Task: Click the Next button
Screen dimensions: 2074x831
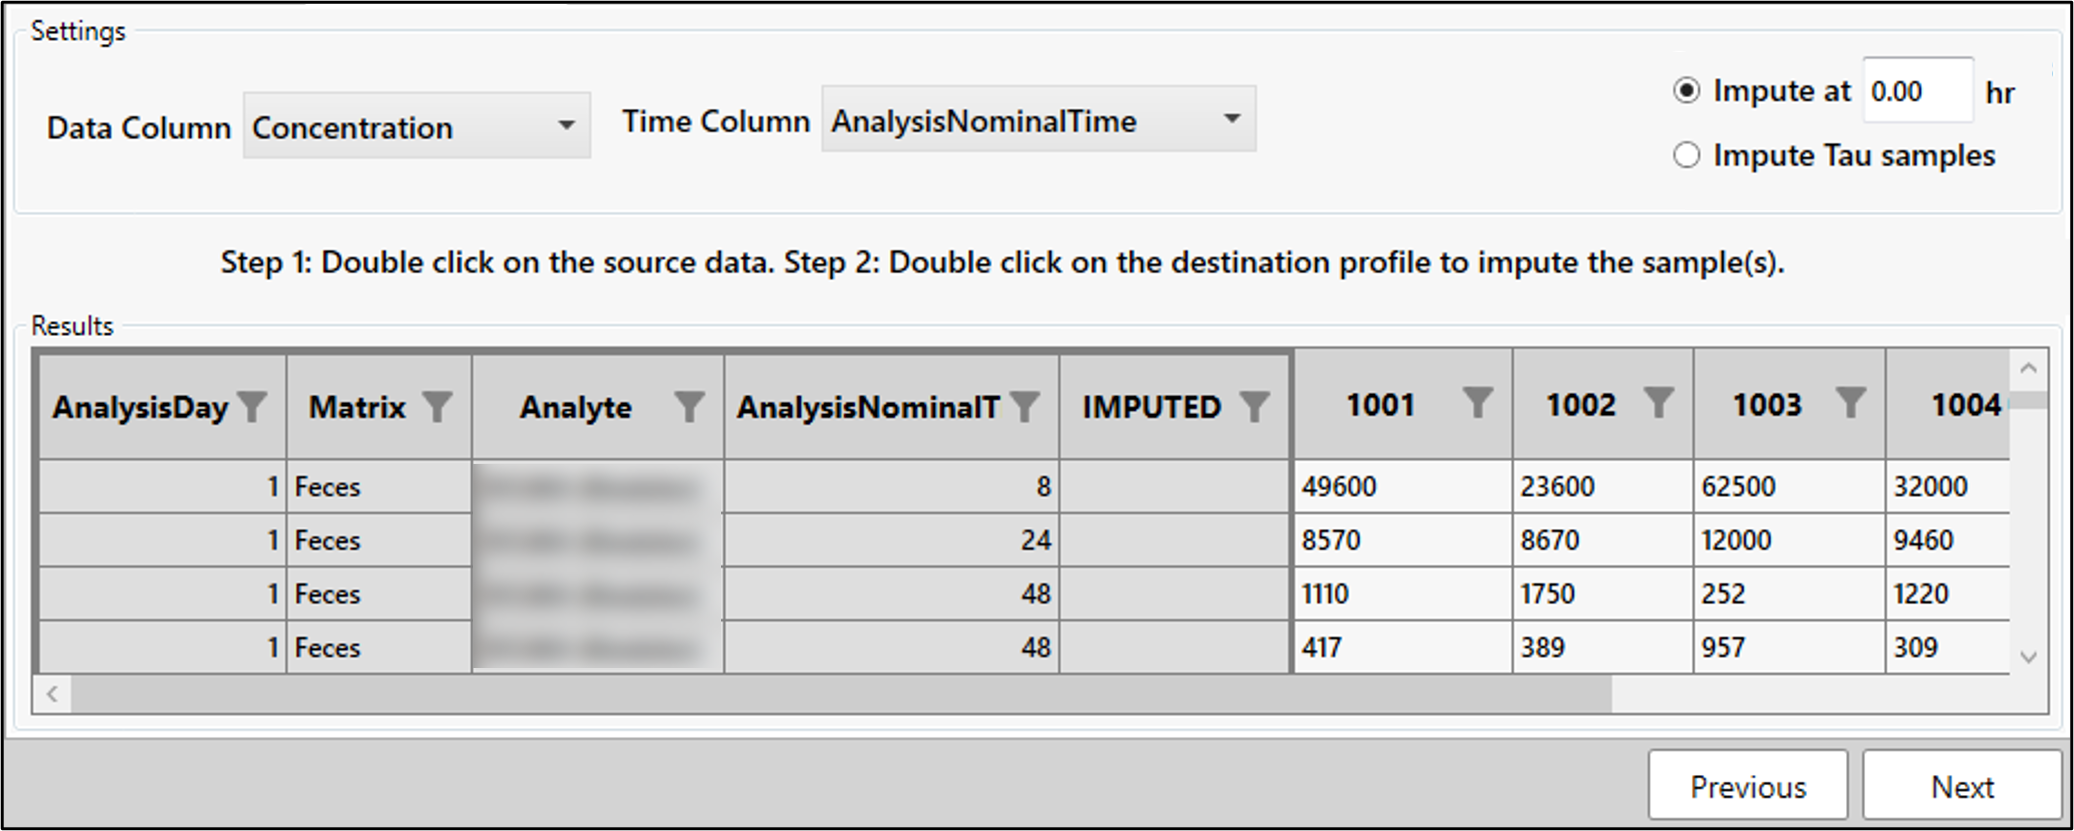Action: (x=1961, y=787)
